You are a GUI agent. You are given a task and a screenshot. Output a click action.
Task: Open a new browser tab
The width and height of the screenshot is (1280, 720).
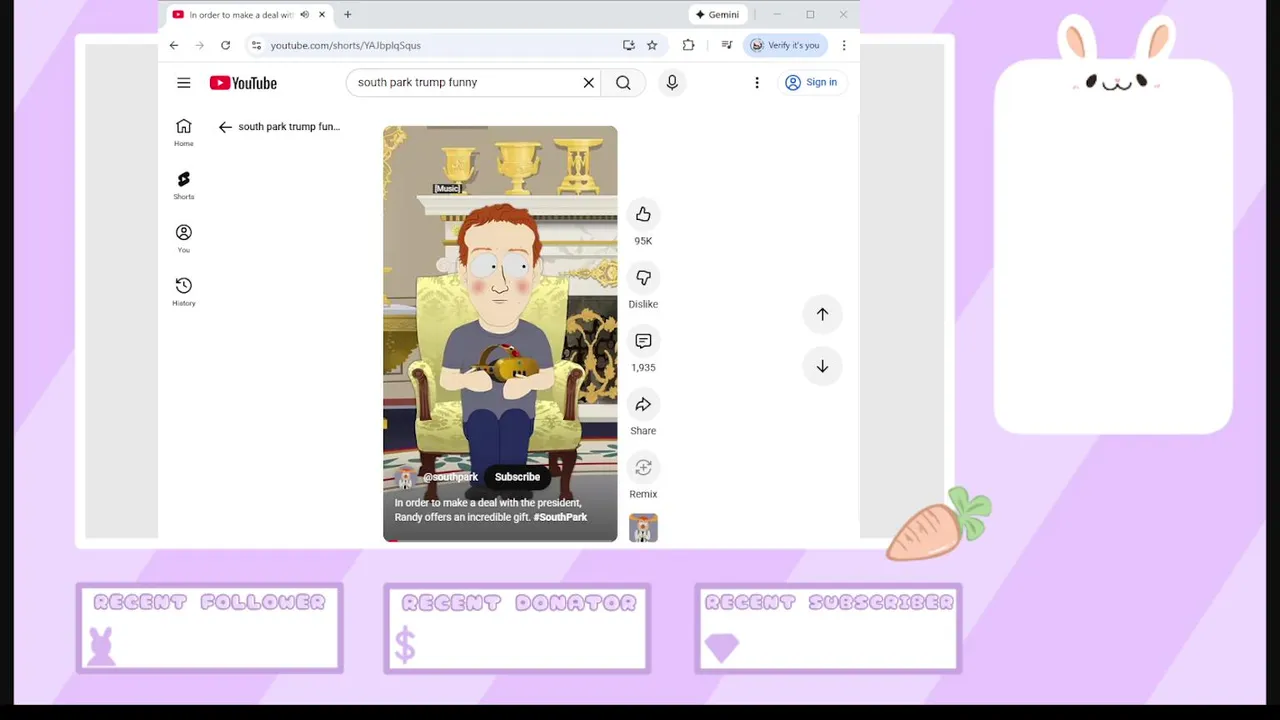pos(348,15)
